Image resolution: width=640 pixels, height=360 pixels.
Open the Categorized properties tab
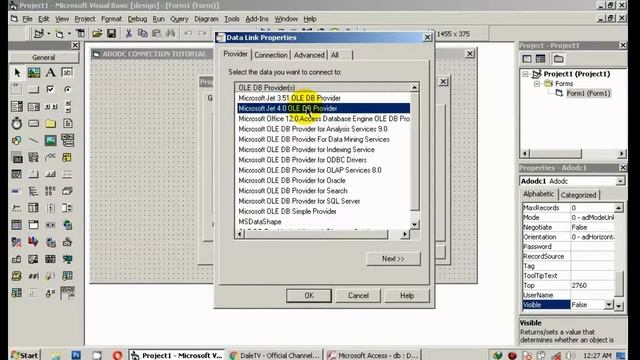point(578,195)
